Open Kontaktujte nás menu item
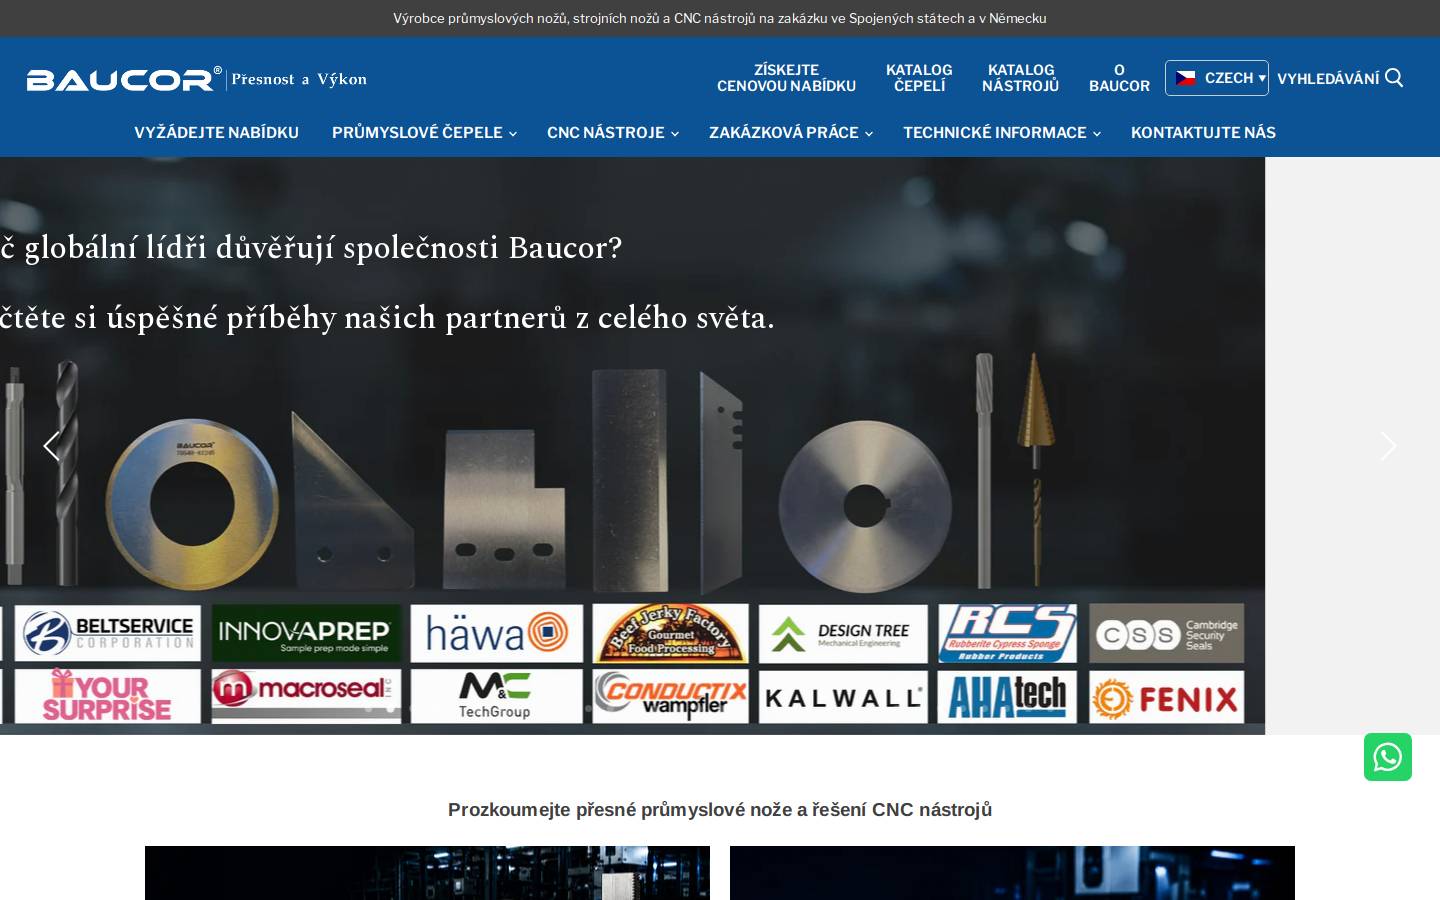The height and width of the screenshot is (900, 1440). [1203, 133]
